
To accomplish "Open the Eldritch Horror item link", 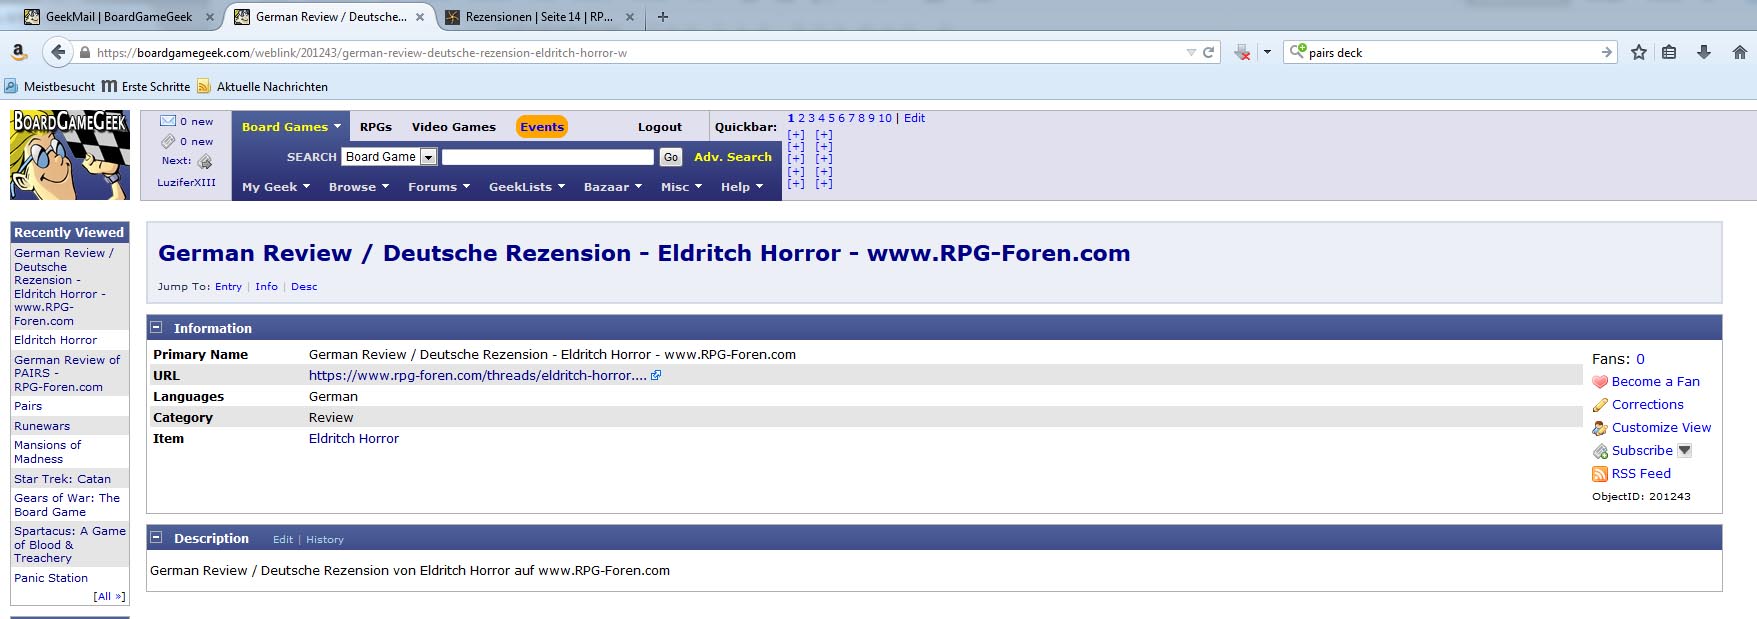I will click(x=353, y=439).
